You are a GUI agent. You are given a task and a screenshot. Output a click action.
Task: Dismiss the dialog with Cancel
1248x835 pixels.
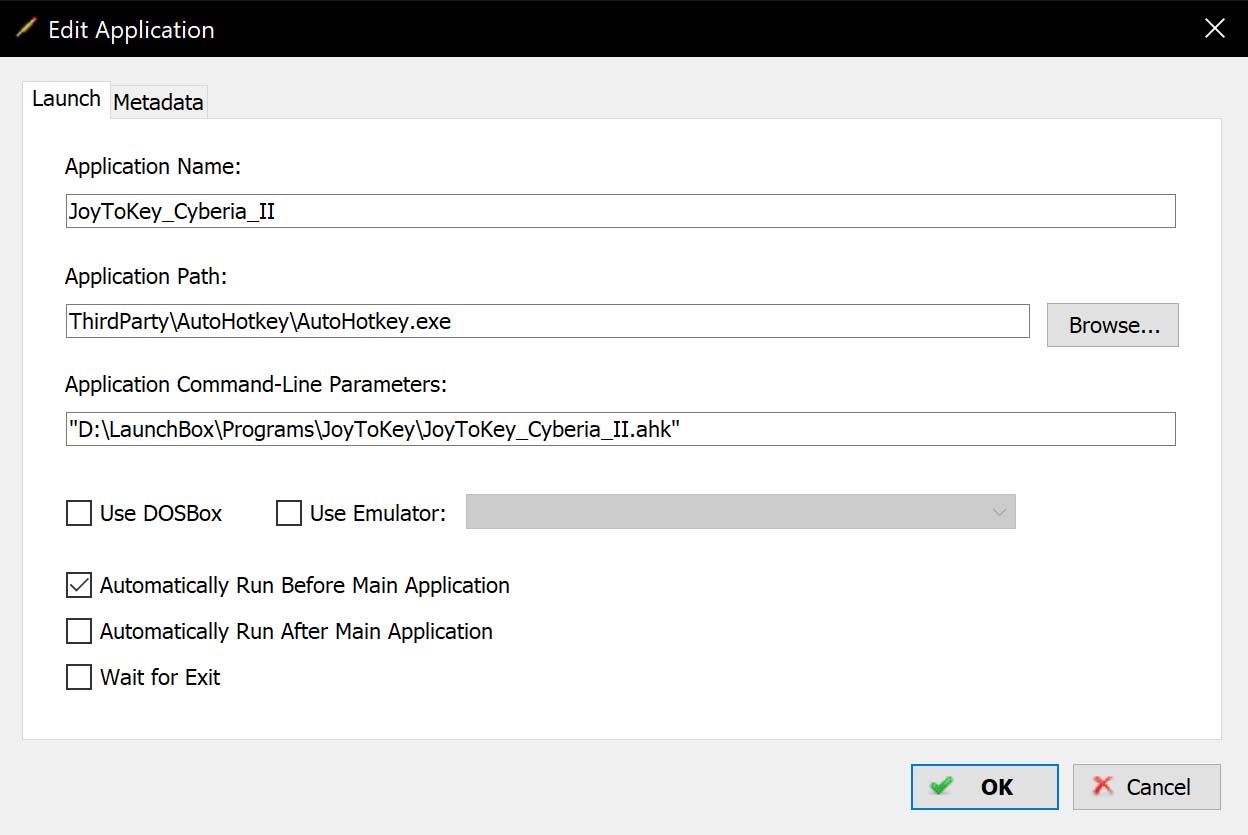(x=1147, y=787)
